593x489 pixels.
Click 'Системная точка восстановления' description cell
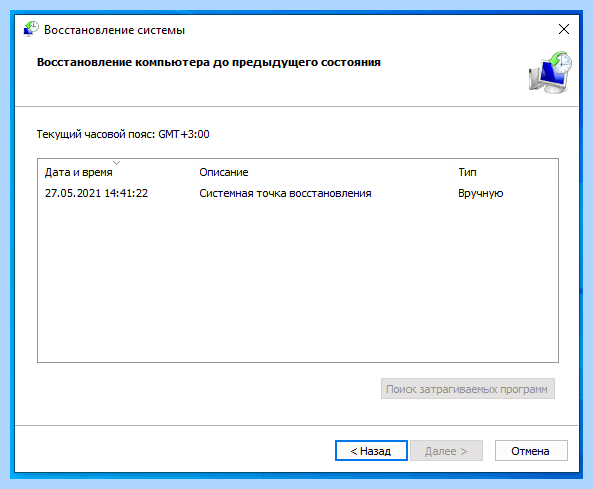(285, 193)
